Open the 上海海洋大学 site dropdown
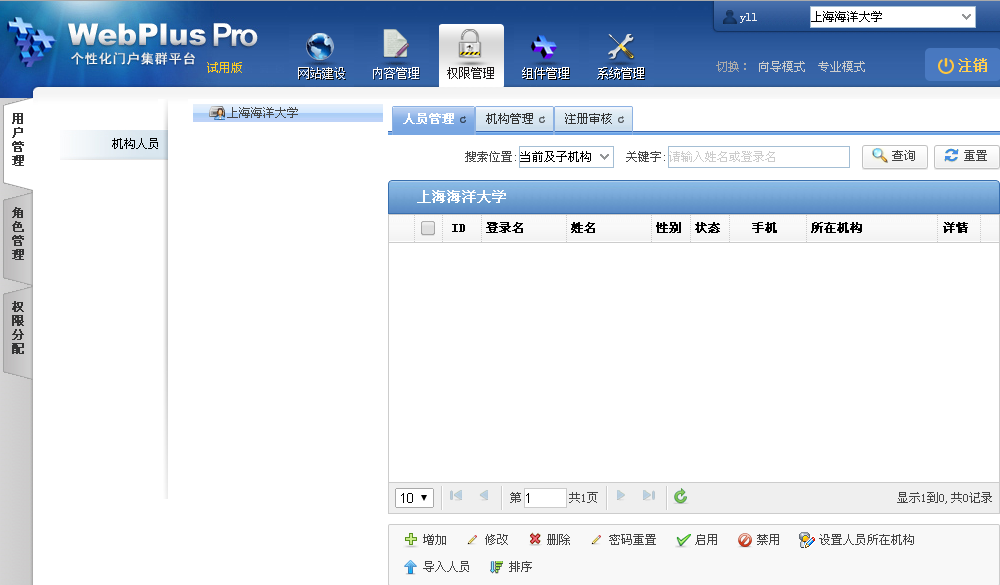 pyautogui.click(x=891, y=17)
